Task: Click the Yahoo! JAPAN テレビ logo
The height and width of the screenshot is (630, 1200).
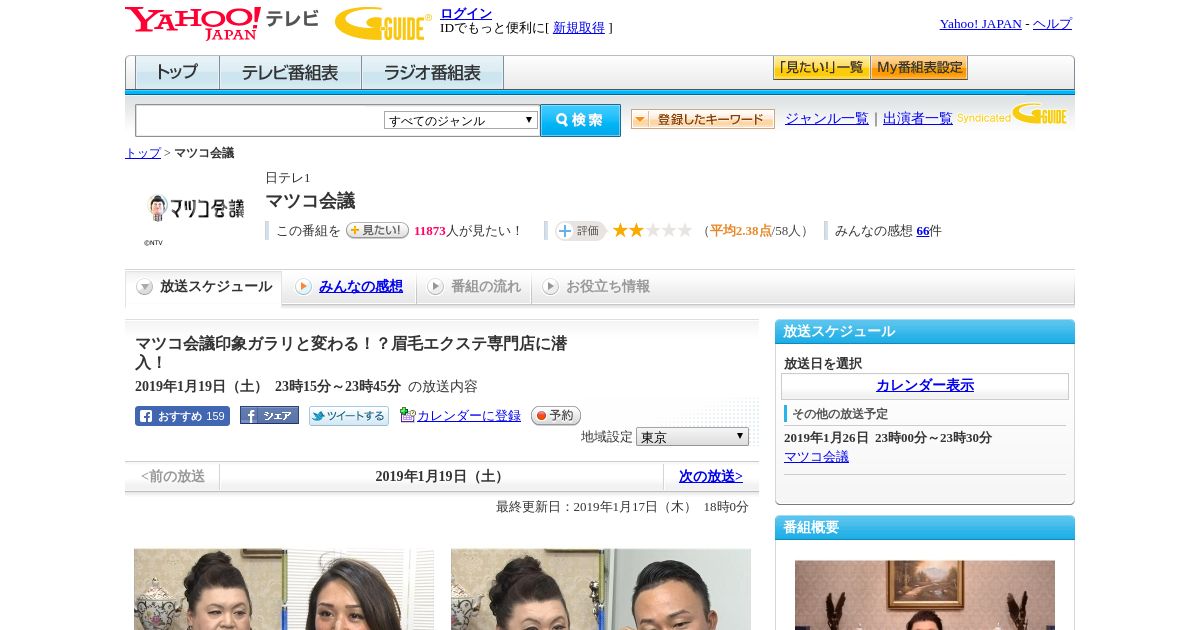Action: 222,23
